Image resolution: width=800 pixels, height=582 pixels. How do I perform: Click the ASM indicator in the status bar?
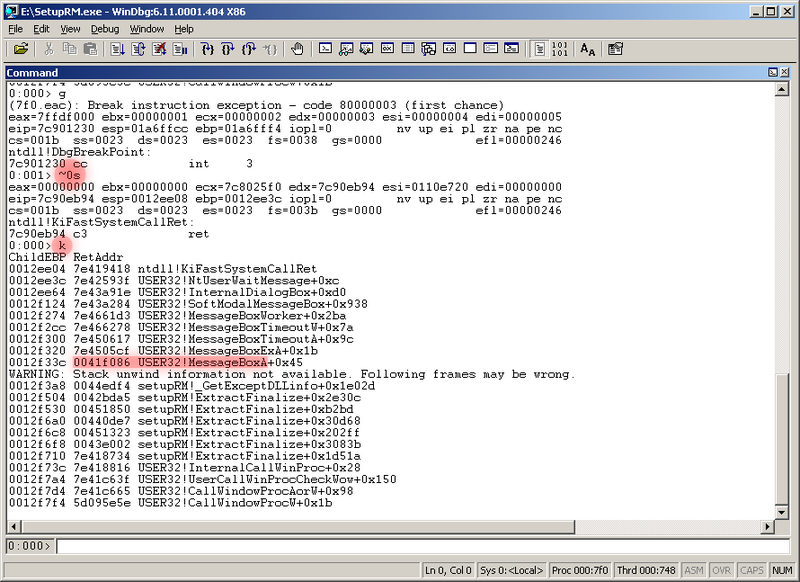[x=694, y=570]
